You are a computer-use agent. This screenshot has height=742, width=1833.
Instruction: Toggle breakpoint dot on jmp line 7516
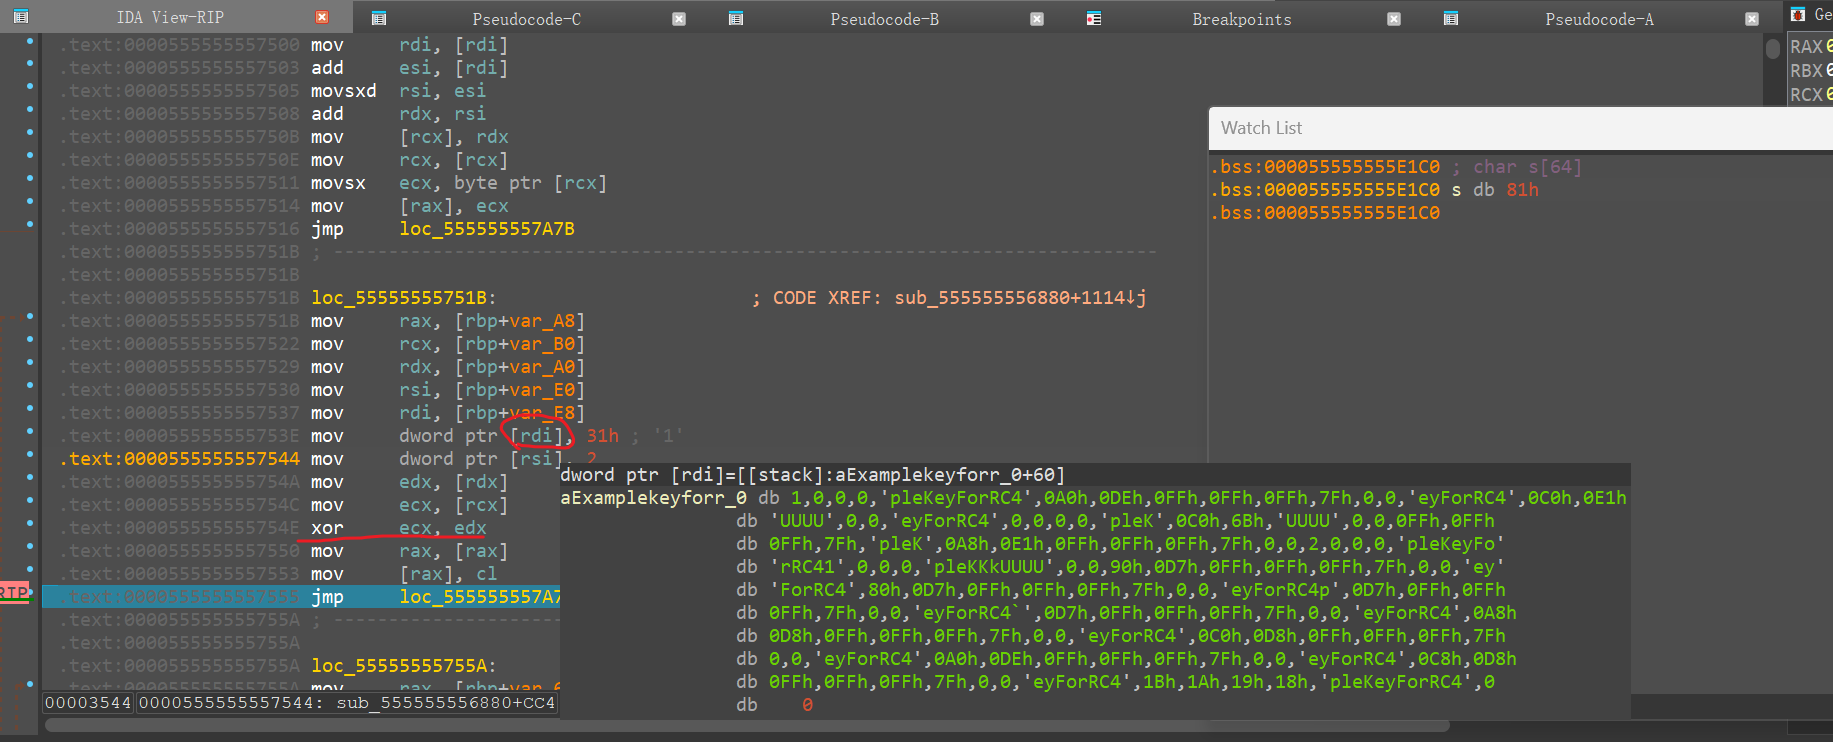point(30,225)
